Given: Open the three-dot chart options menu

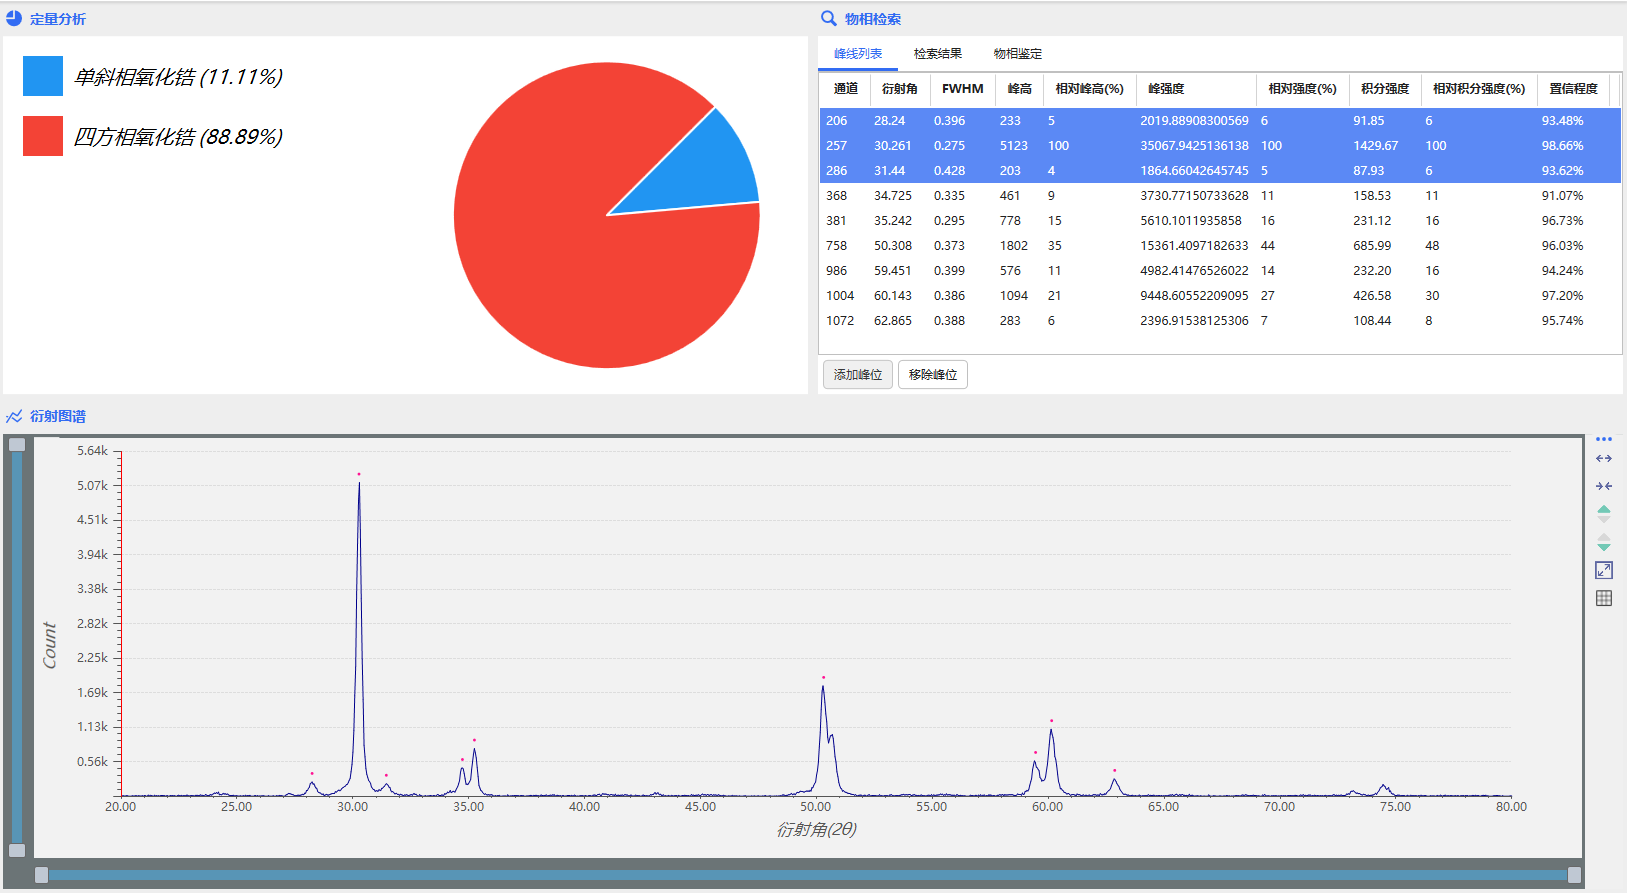Looking at the screenshot, I should tap(1604, 439).
